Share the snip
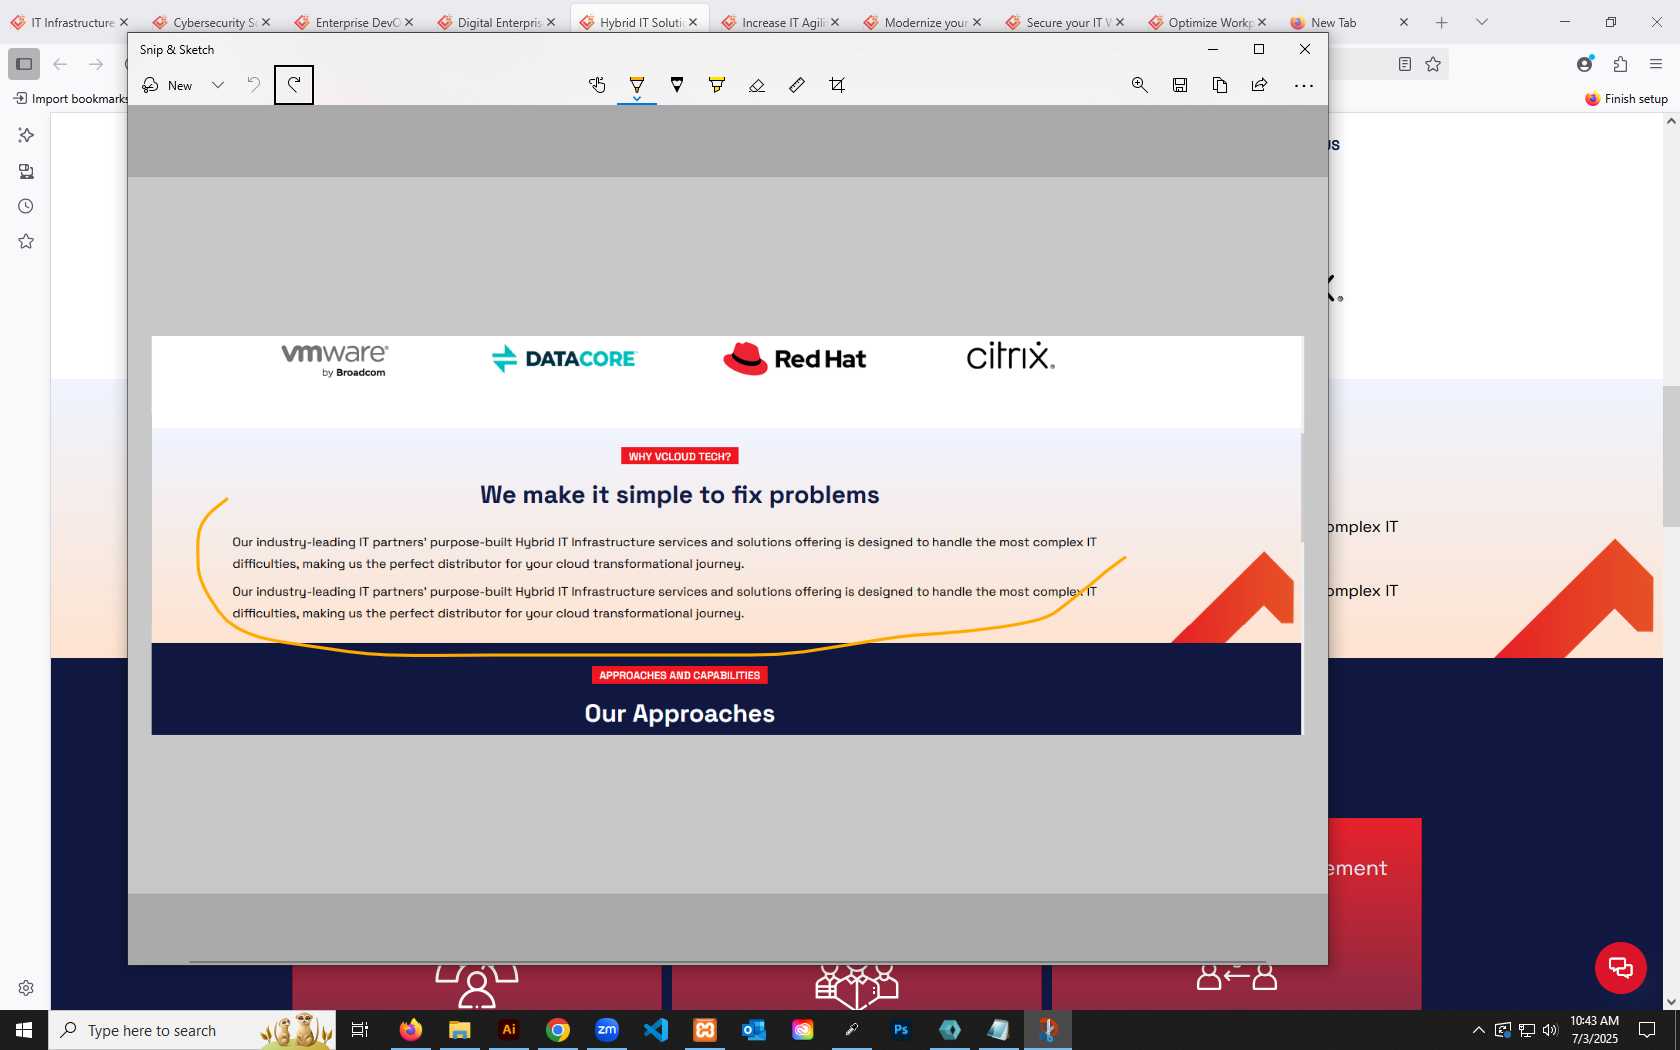The height and width of the screenshot is (1050, 1680). pyautogui.click(x=1260, y=85)
